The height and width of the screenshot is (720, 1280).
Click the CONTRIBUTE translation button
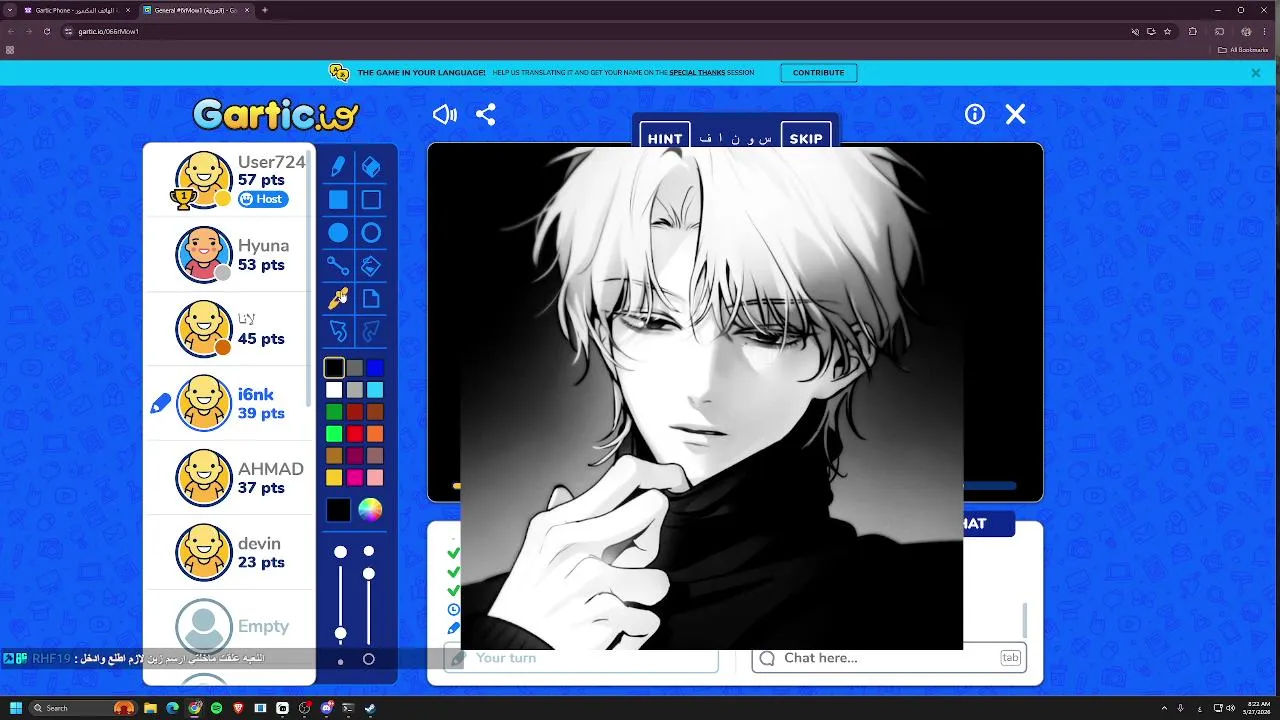pyautogui.click(x=819, y=73)
